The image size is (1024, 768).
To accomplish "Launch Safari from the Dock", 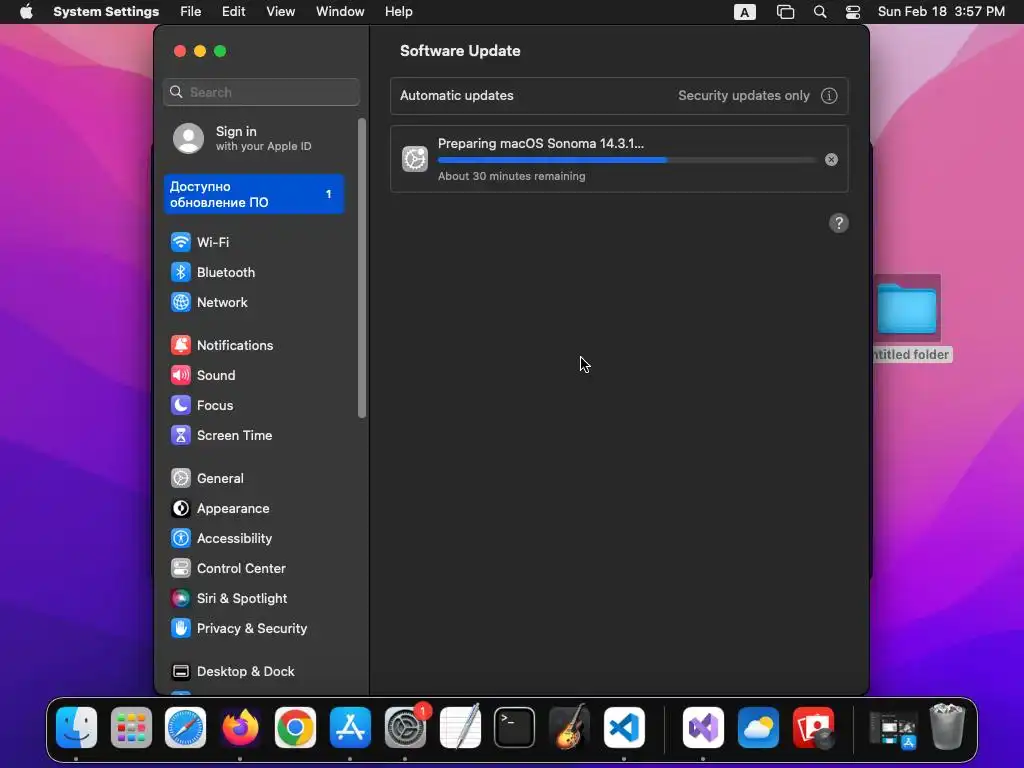I will [x=185, y=728].
